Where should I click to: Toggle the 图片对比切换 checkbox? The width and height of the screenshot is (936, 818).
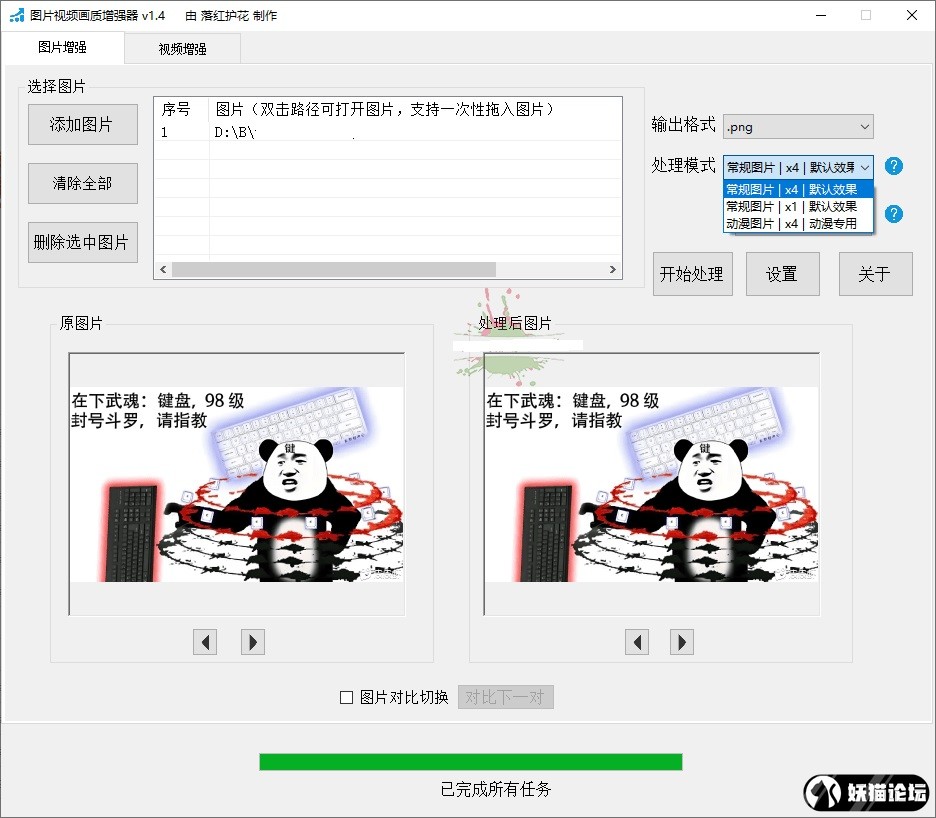(346, 697)
